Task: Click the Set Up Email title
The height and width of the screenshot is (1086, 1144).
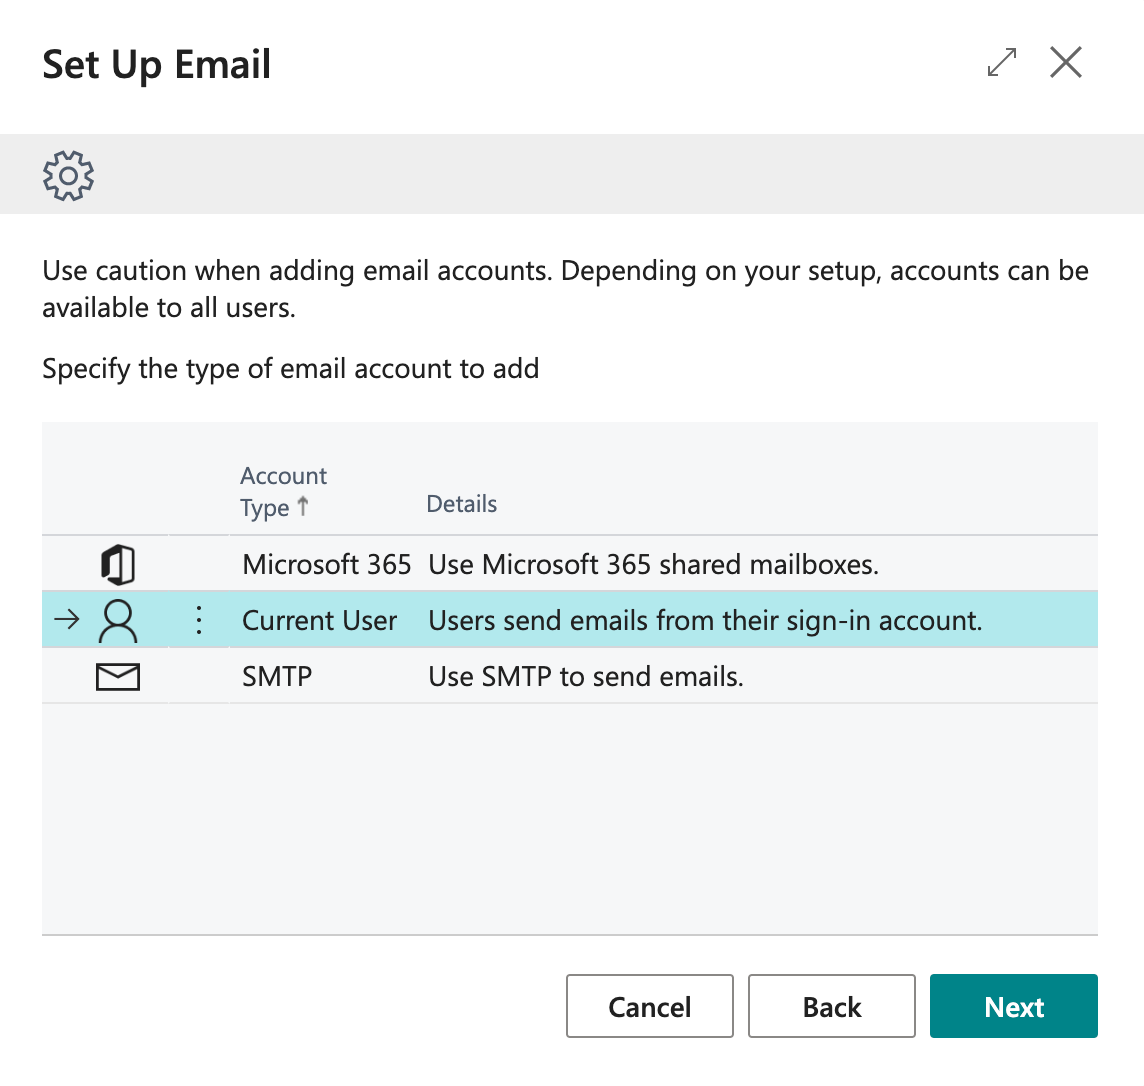Action: tap(156, 63)
